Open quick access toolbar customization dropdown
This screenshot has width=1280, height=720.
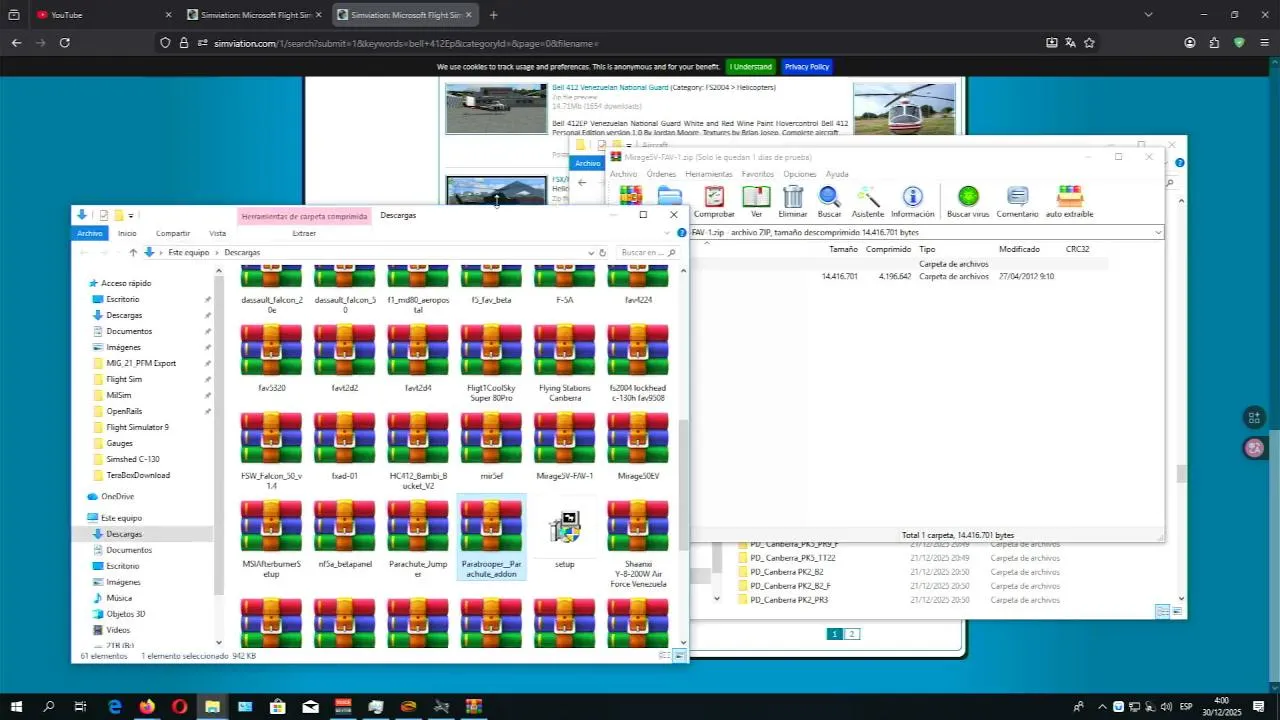tap(130, 215)
